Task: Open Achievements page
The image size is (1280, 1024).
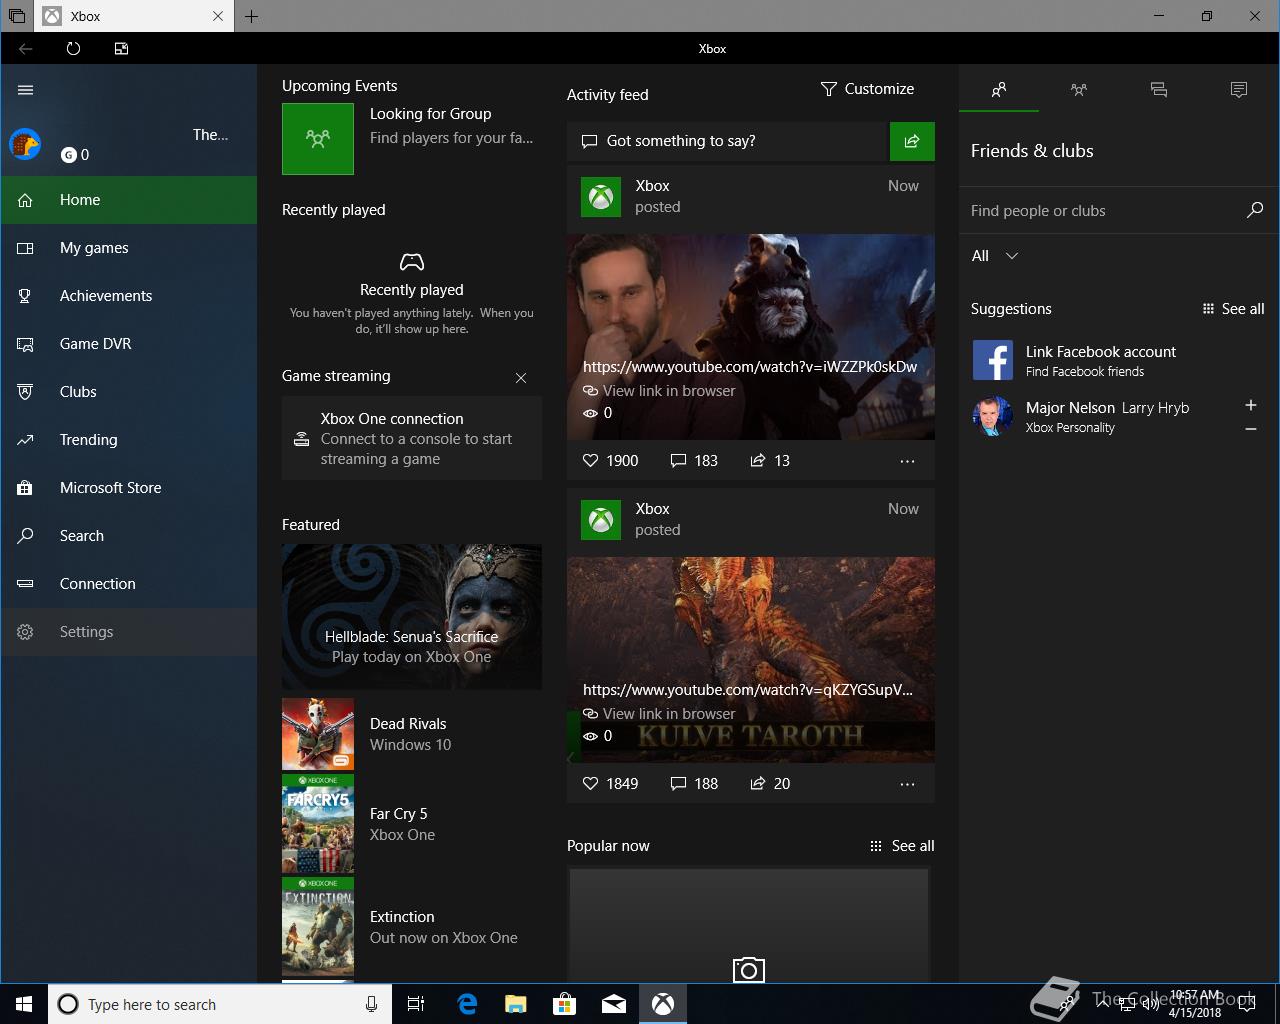Action: [129, 296]
